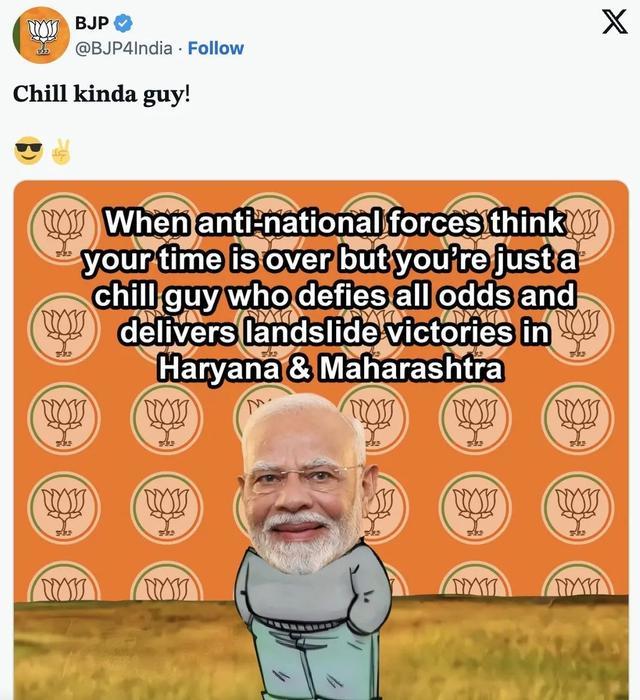Open the BJP display name link
This screenshot has height=700, width=640.
[92, 23]
